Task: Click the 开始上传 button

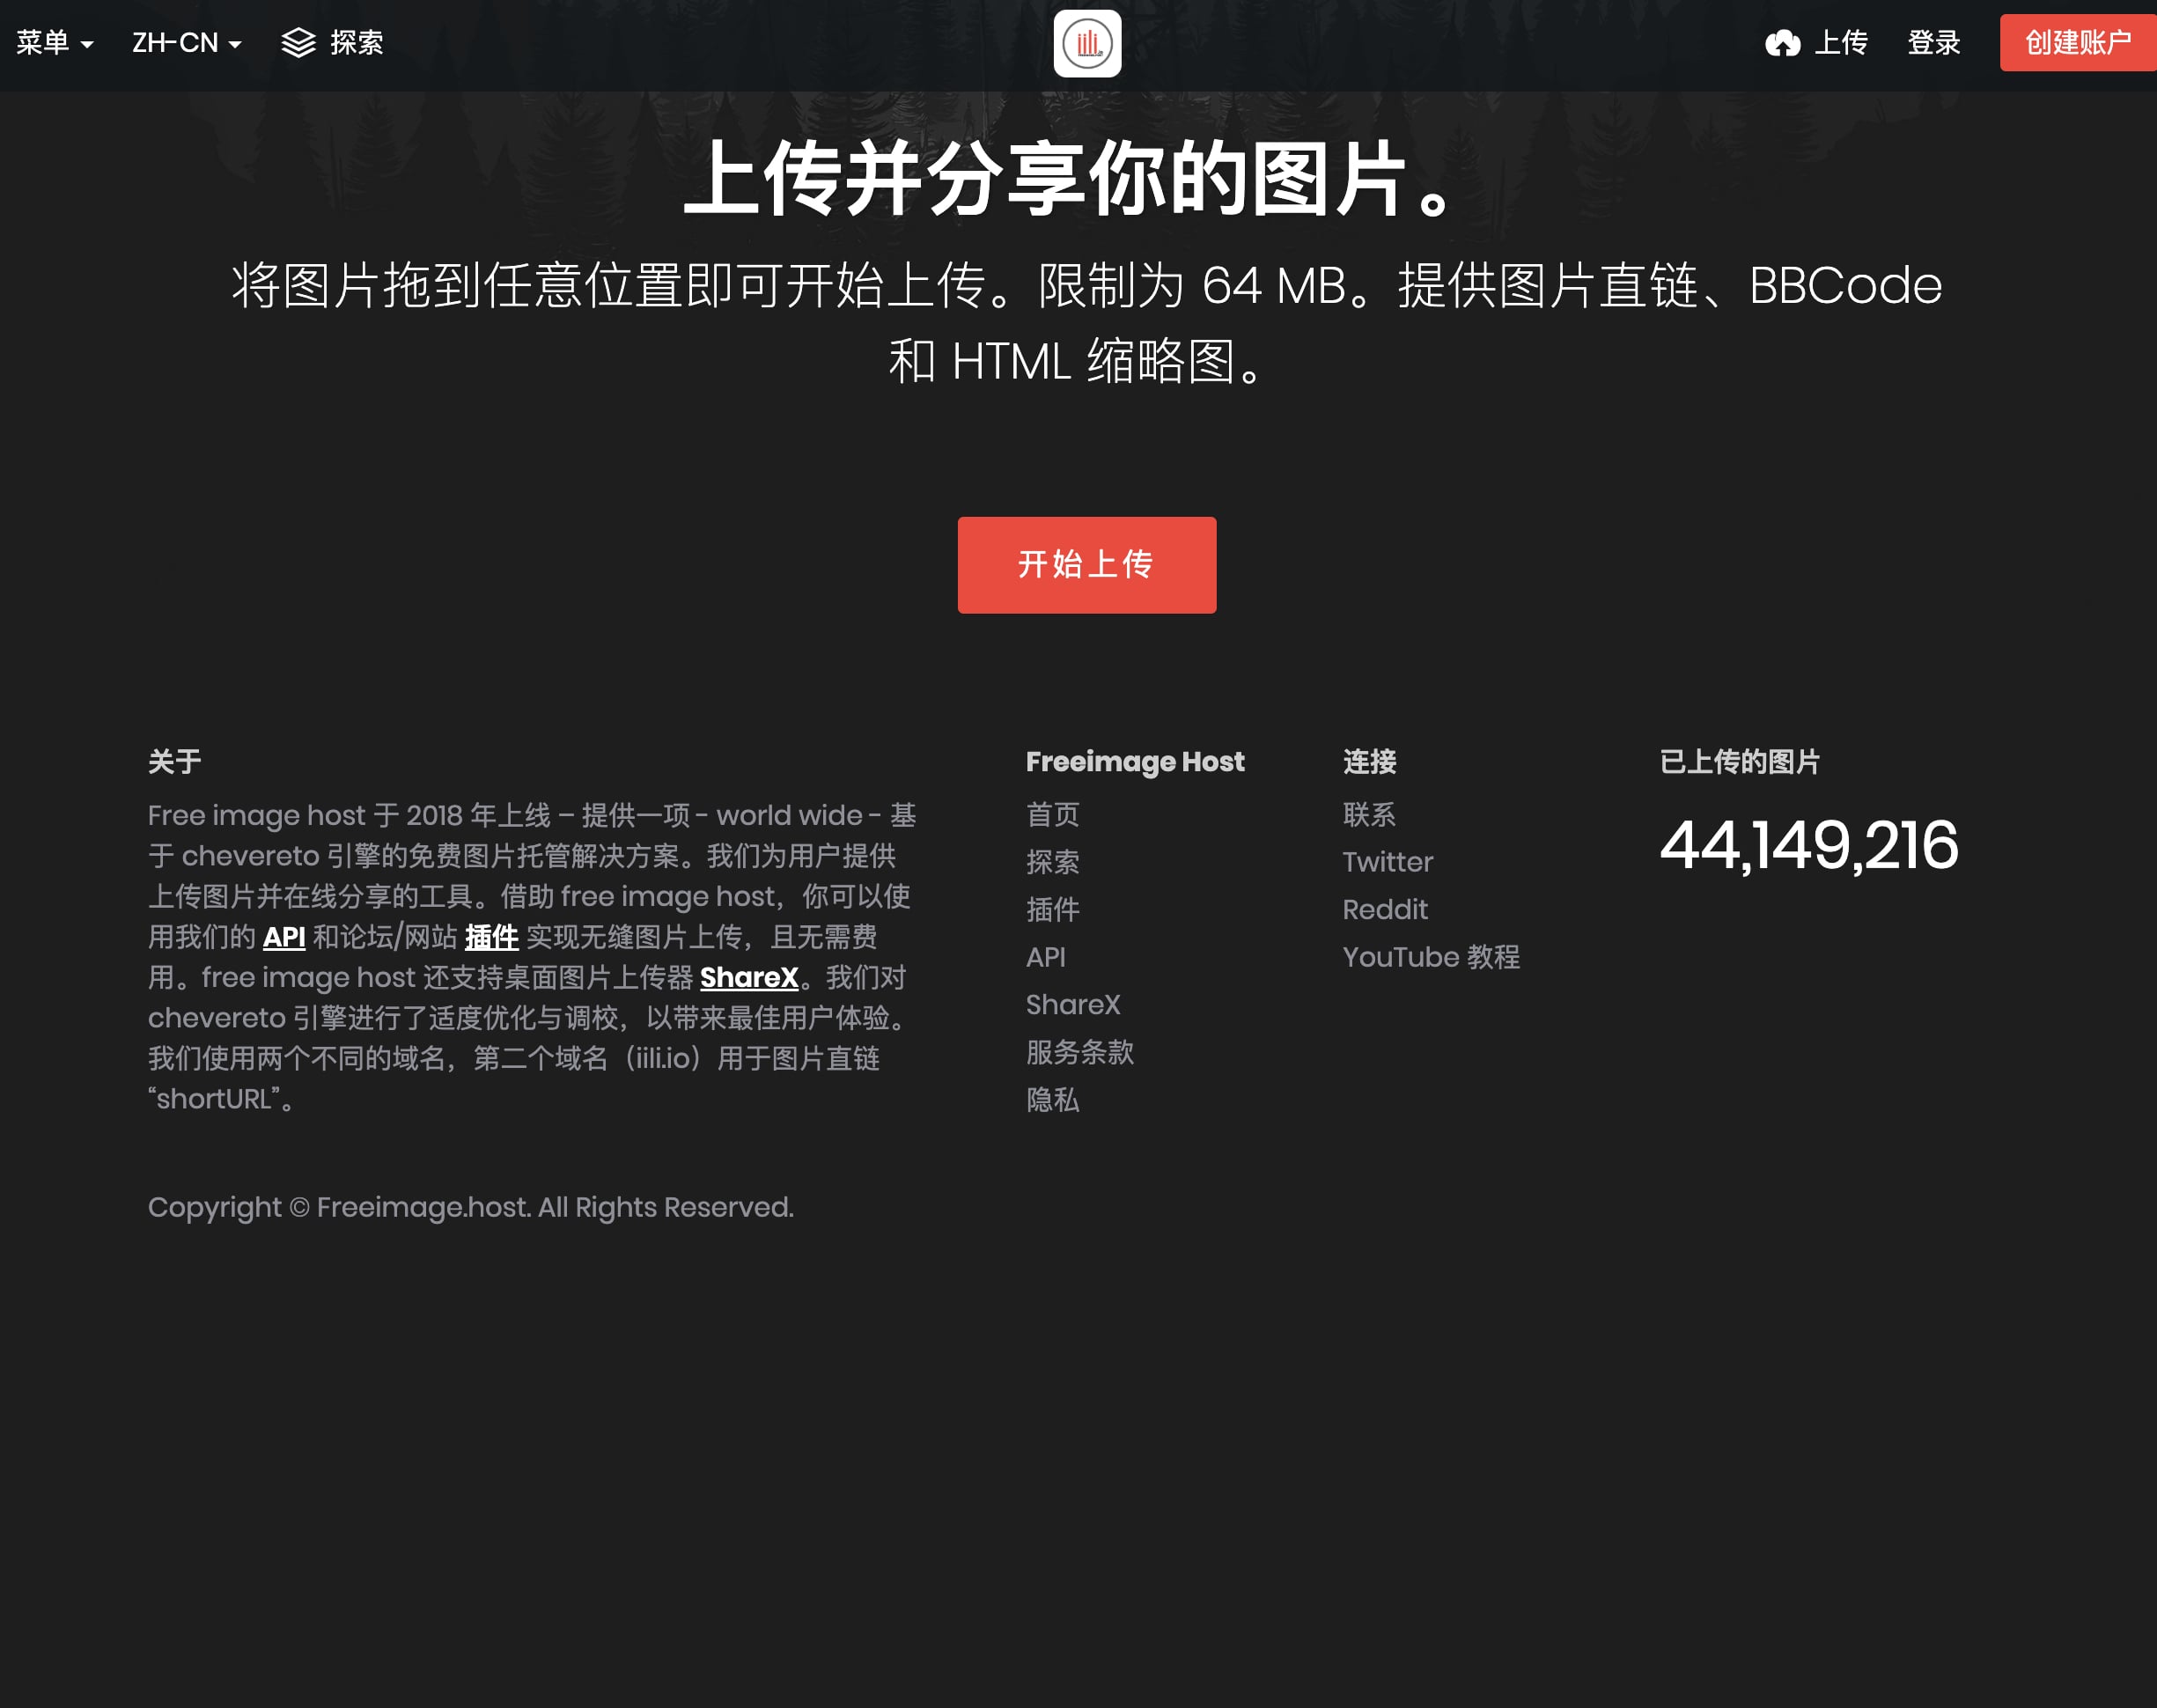Action: [x=1087, y=565]
